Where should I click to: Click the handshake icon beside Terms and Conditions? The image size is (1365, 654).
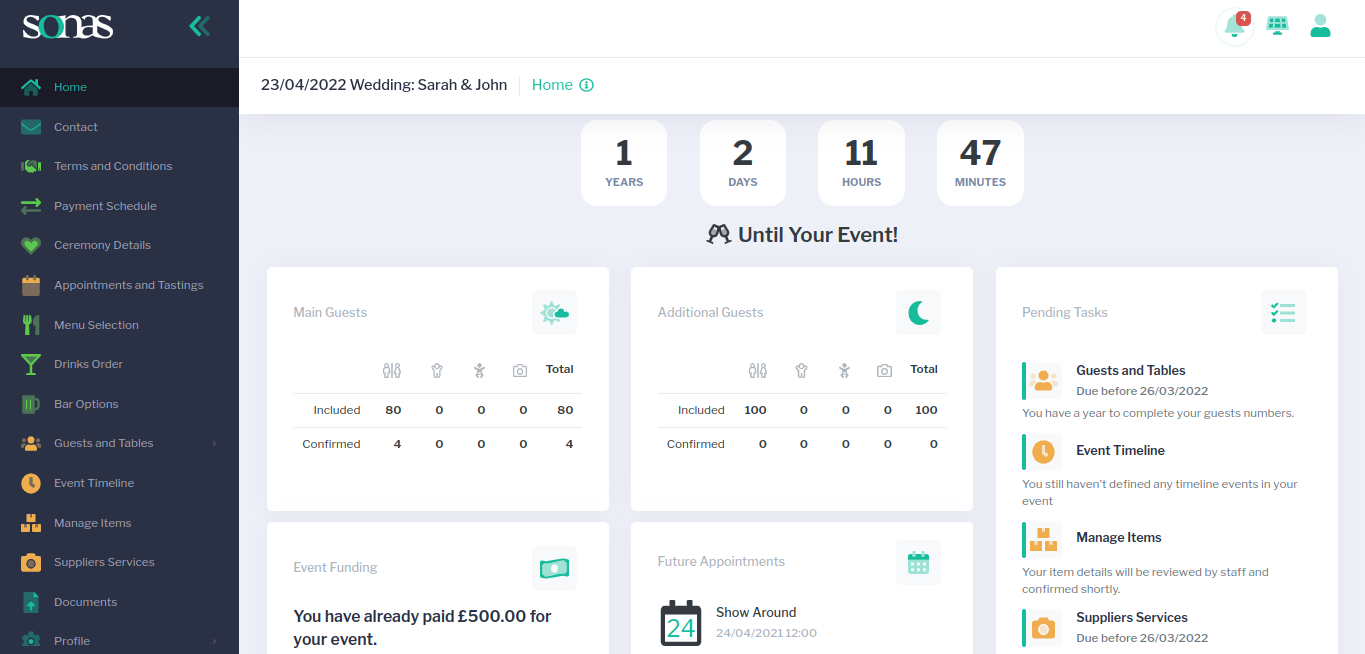click(31, 166)
